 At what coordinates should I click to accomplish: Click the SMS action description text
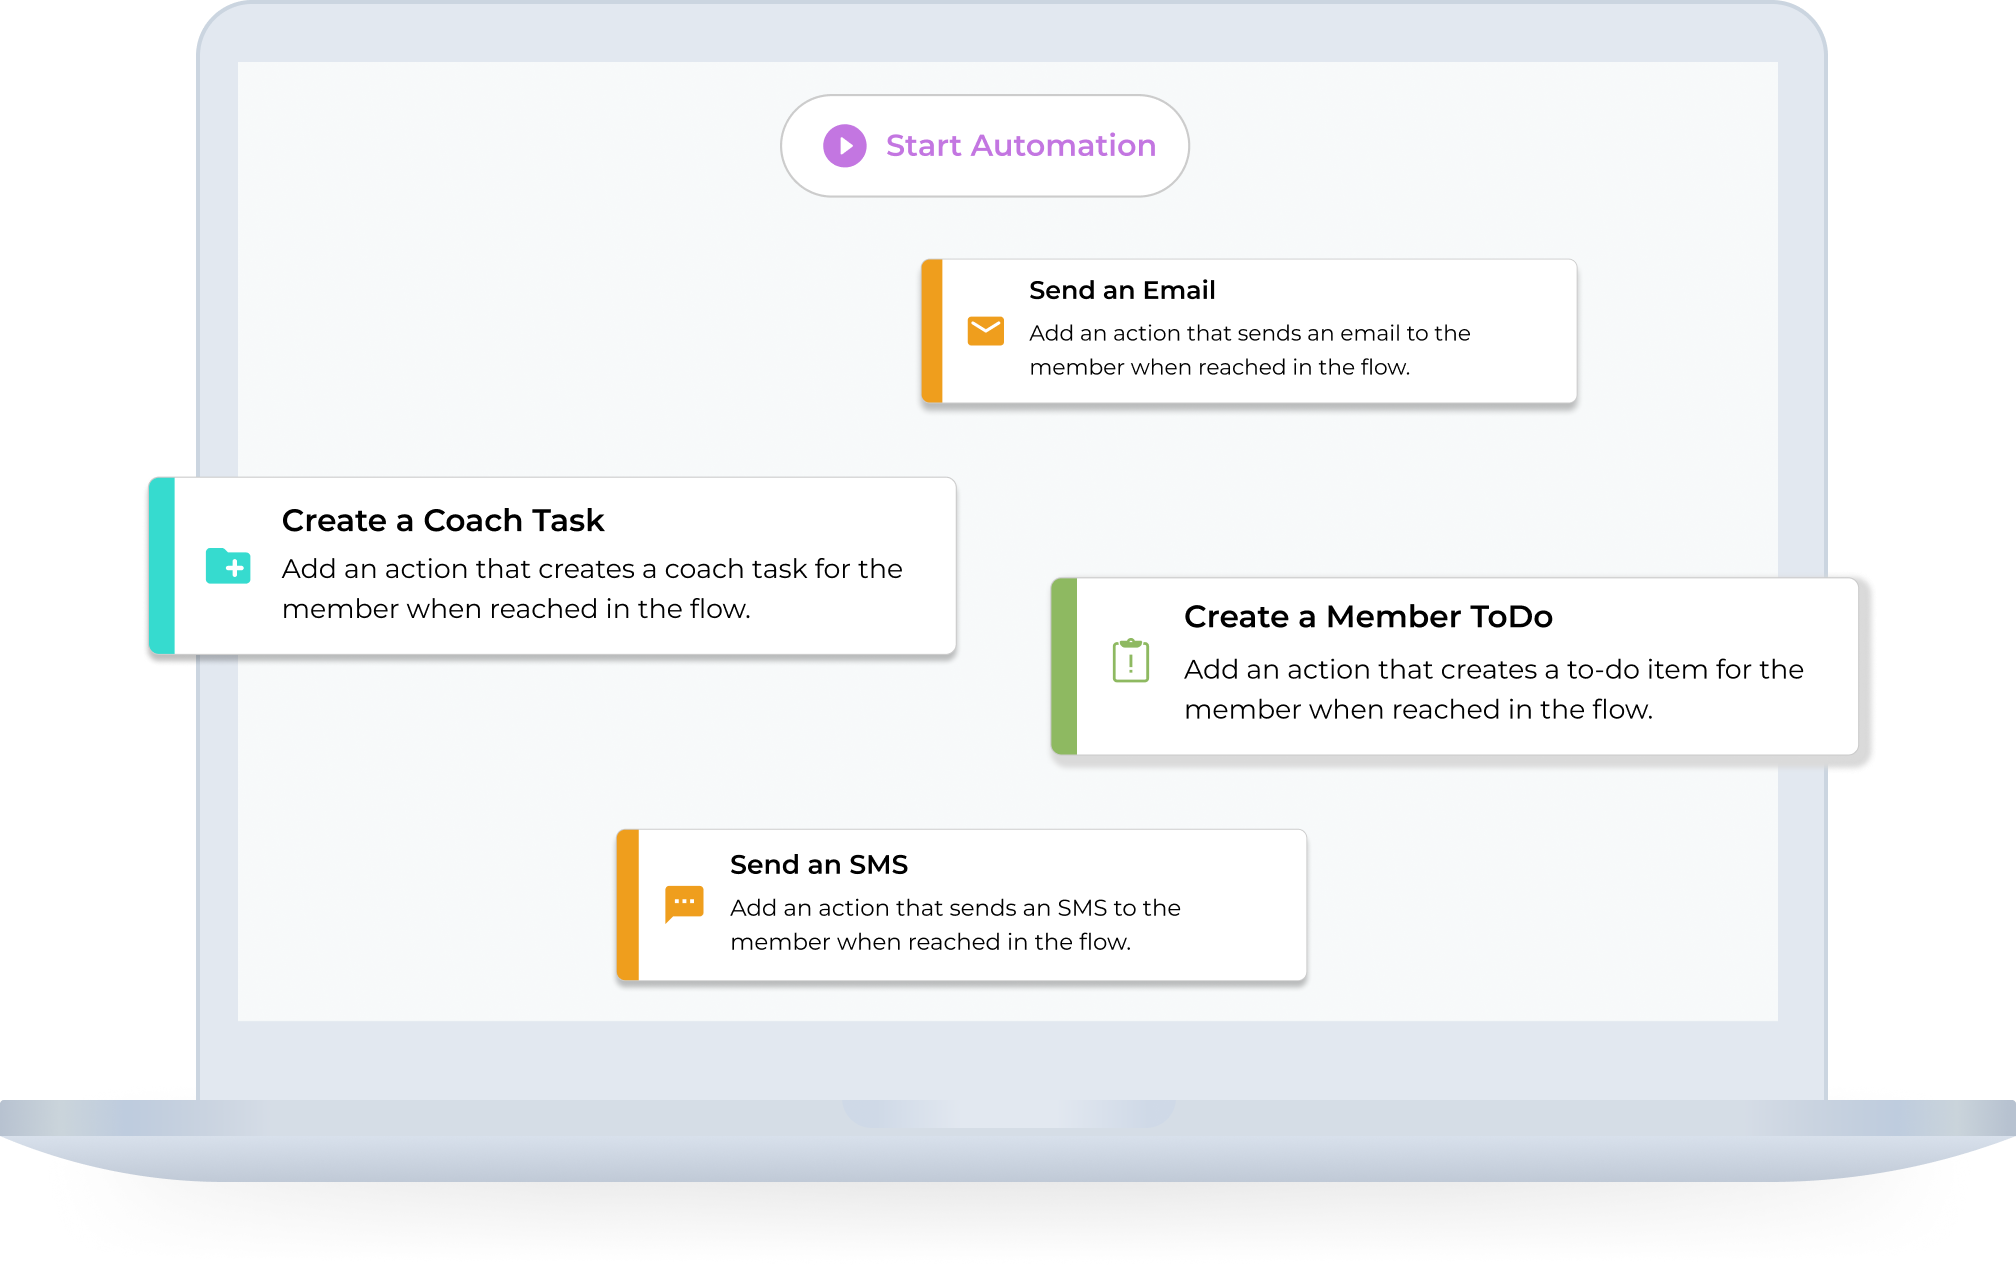955,925
